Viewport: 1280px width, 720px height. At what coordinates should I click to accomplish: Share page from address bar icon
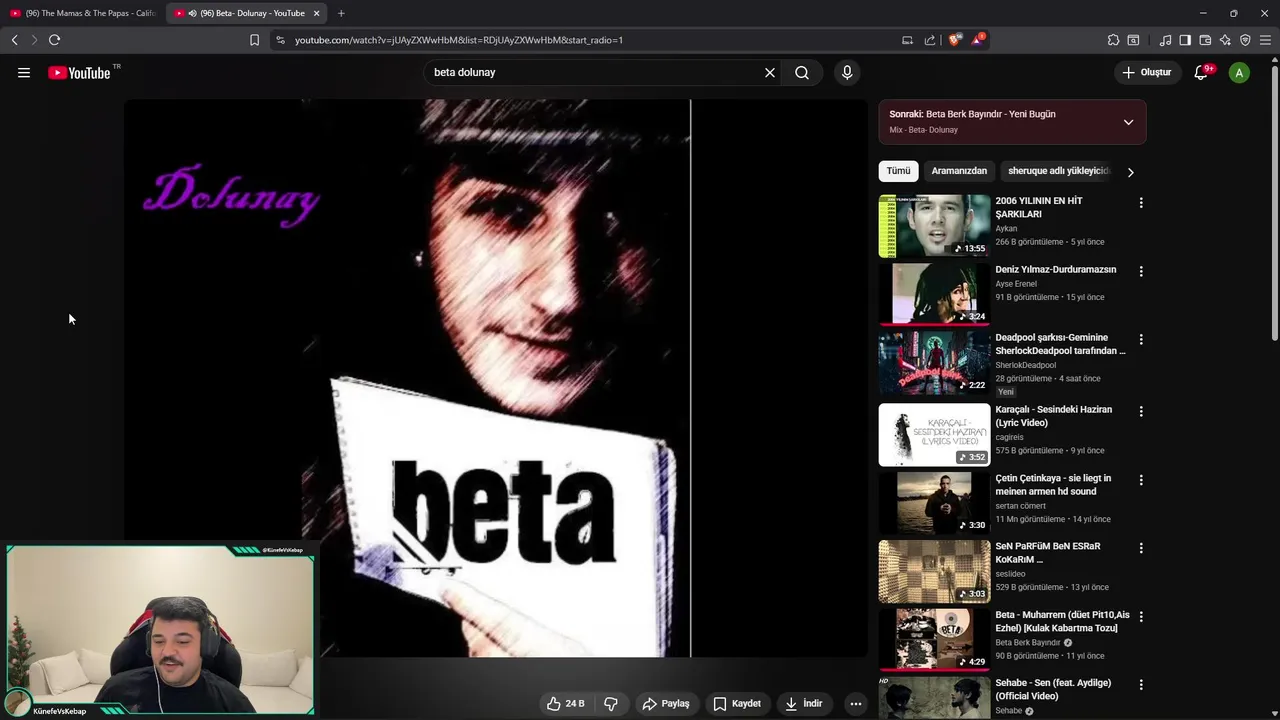pyautogui.click(x=930, y=40)
